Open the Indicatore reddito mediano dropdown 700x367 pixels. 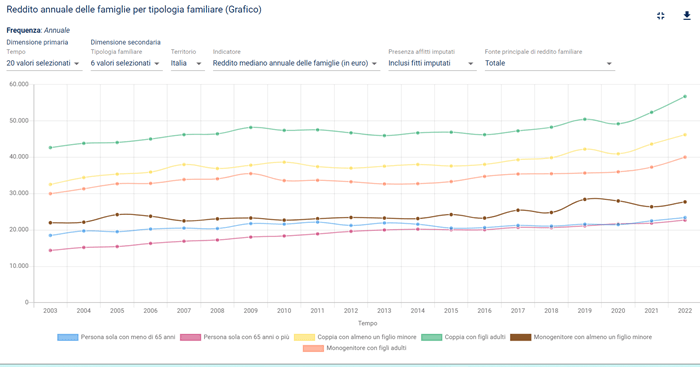click(296, 63)
